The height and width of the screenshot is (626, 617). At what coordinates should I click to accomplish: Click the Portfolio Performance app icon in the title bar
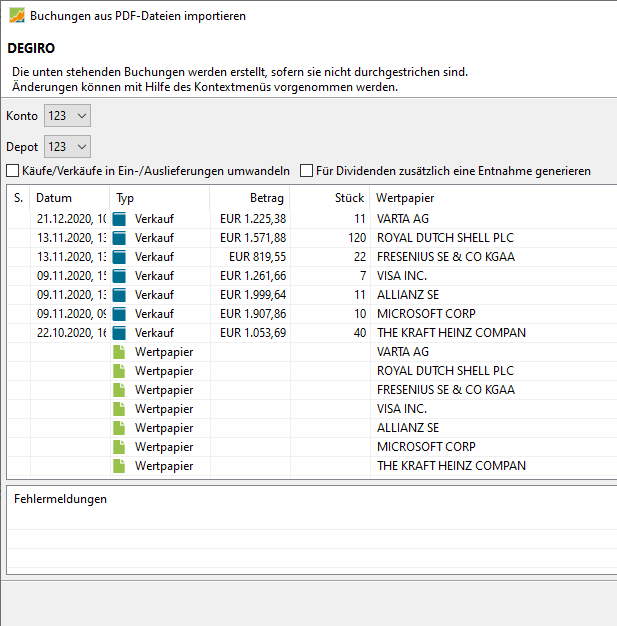tap(17, 16)
